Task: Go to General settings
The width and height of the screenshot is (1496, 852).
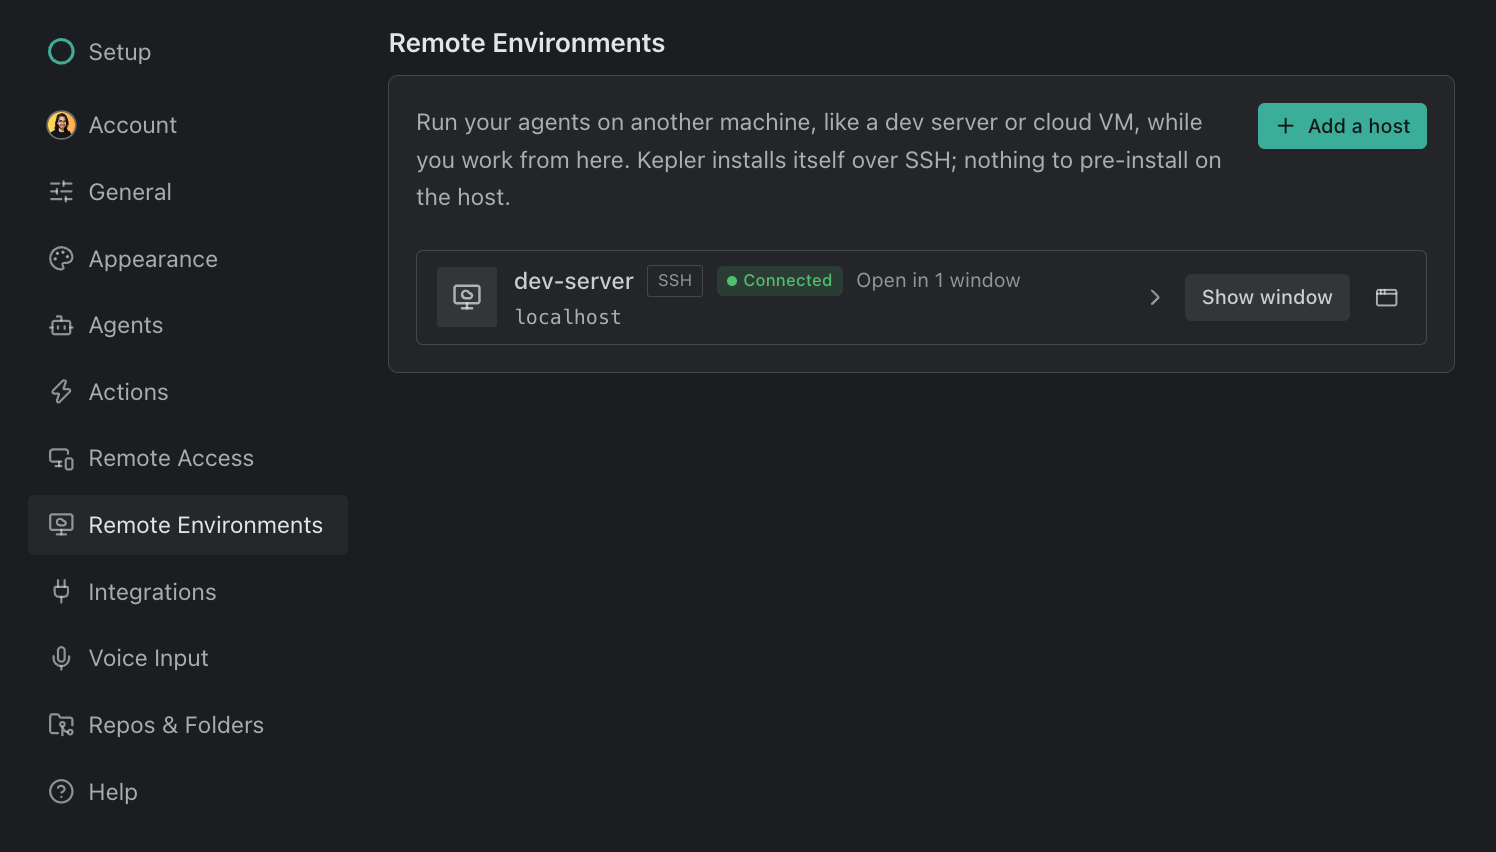Action: coord(188,192)
